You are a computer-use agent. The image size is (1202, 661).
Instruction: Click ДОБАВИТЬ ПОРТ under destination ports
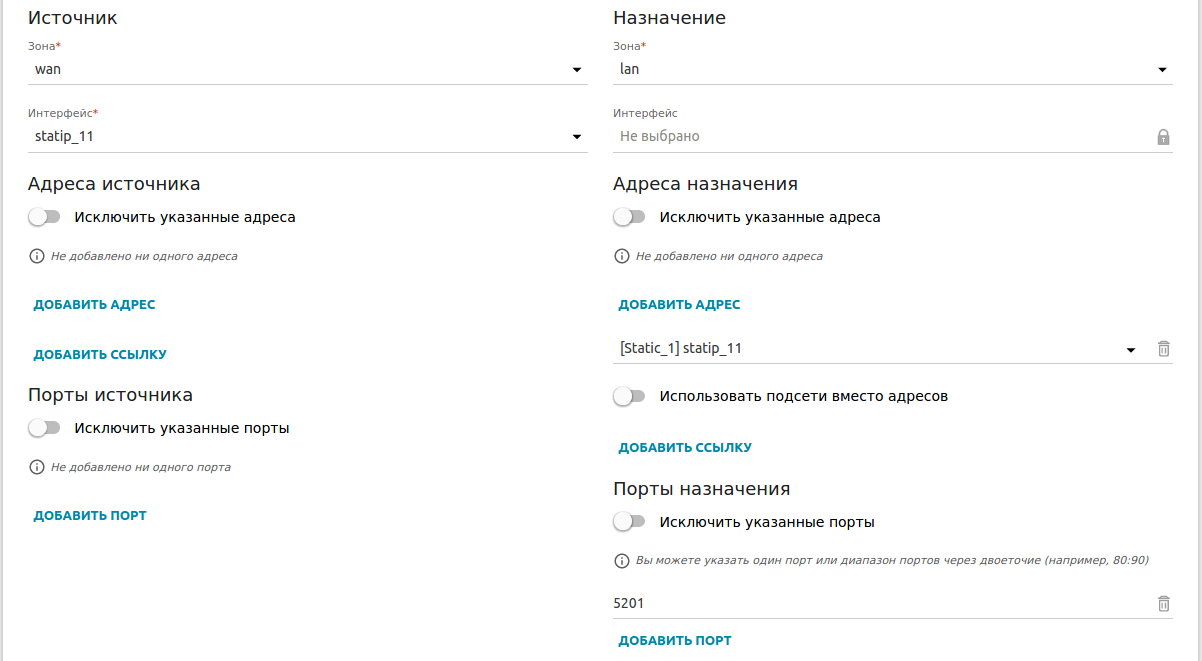click(x=675, y=641)
